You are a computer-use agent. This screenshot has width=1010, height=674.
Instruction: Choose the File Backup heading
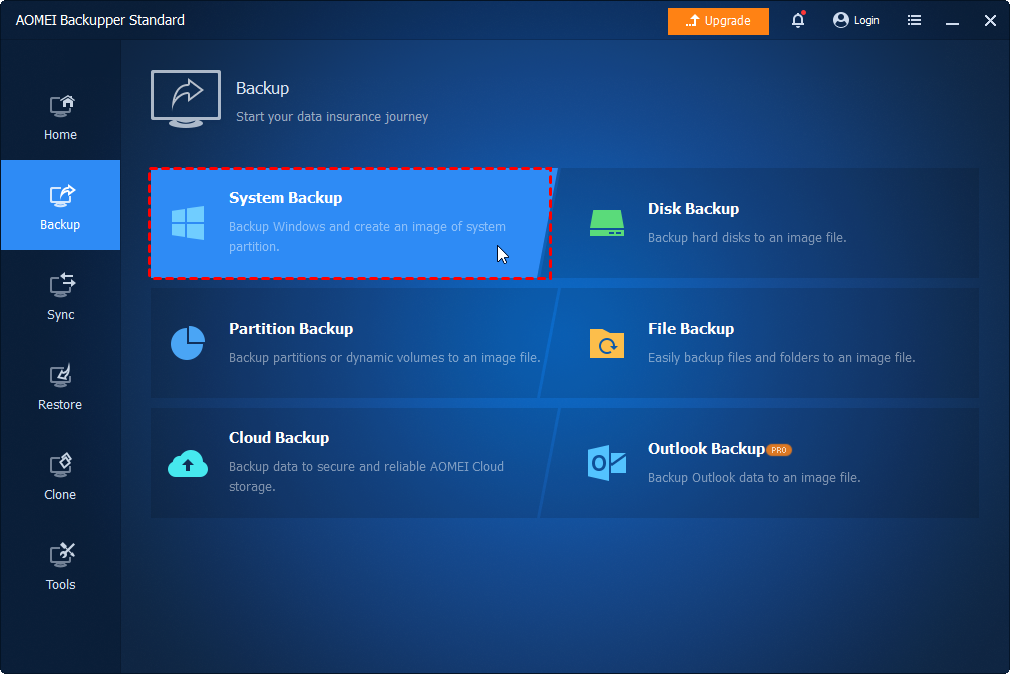691,329
